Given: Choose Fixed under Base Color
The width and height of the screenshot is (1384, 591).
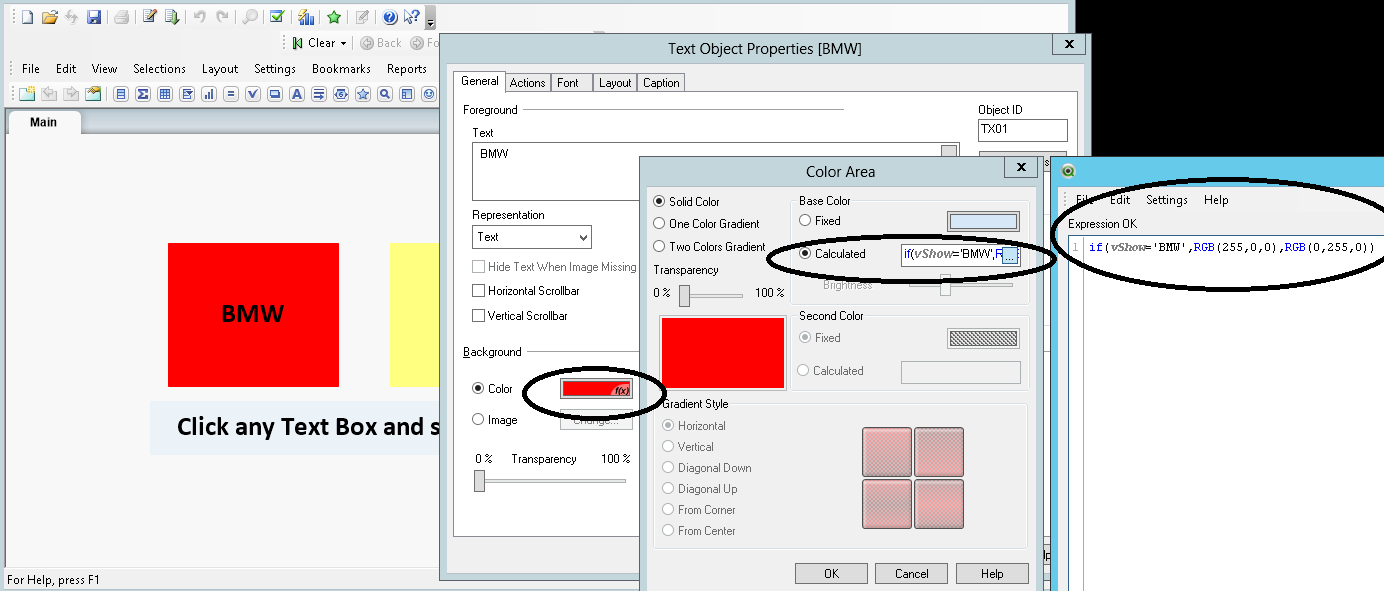Looking at the screenshot, I should pos(806,221).
